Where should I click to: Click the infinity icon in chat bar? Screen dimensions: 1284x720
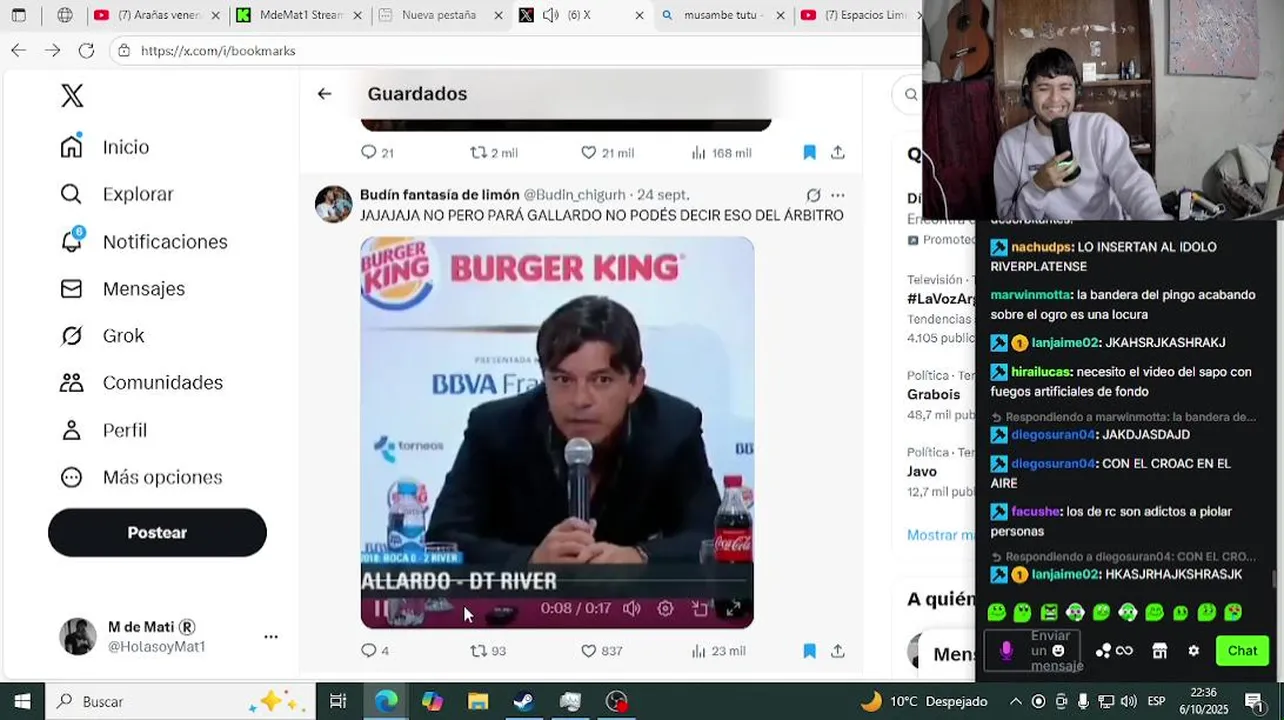point(1124,650)
